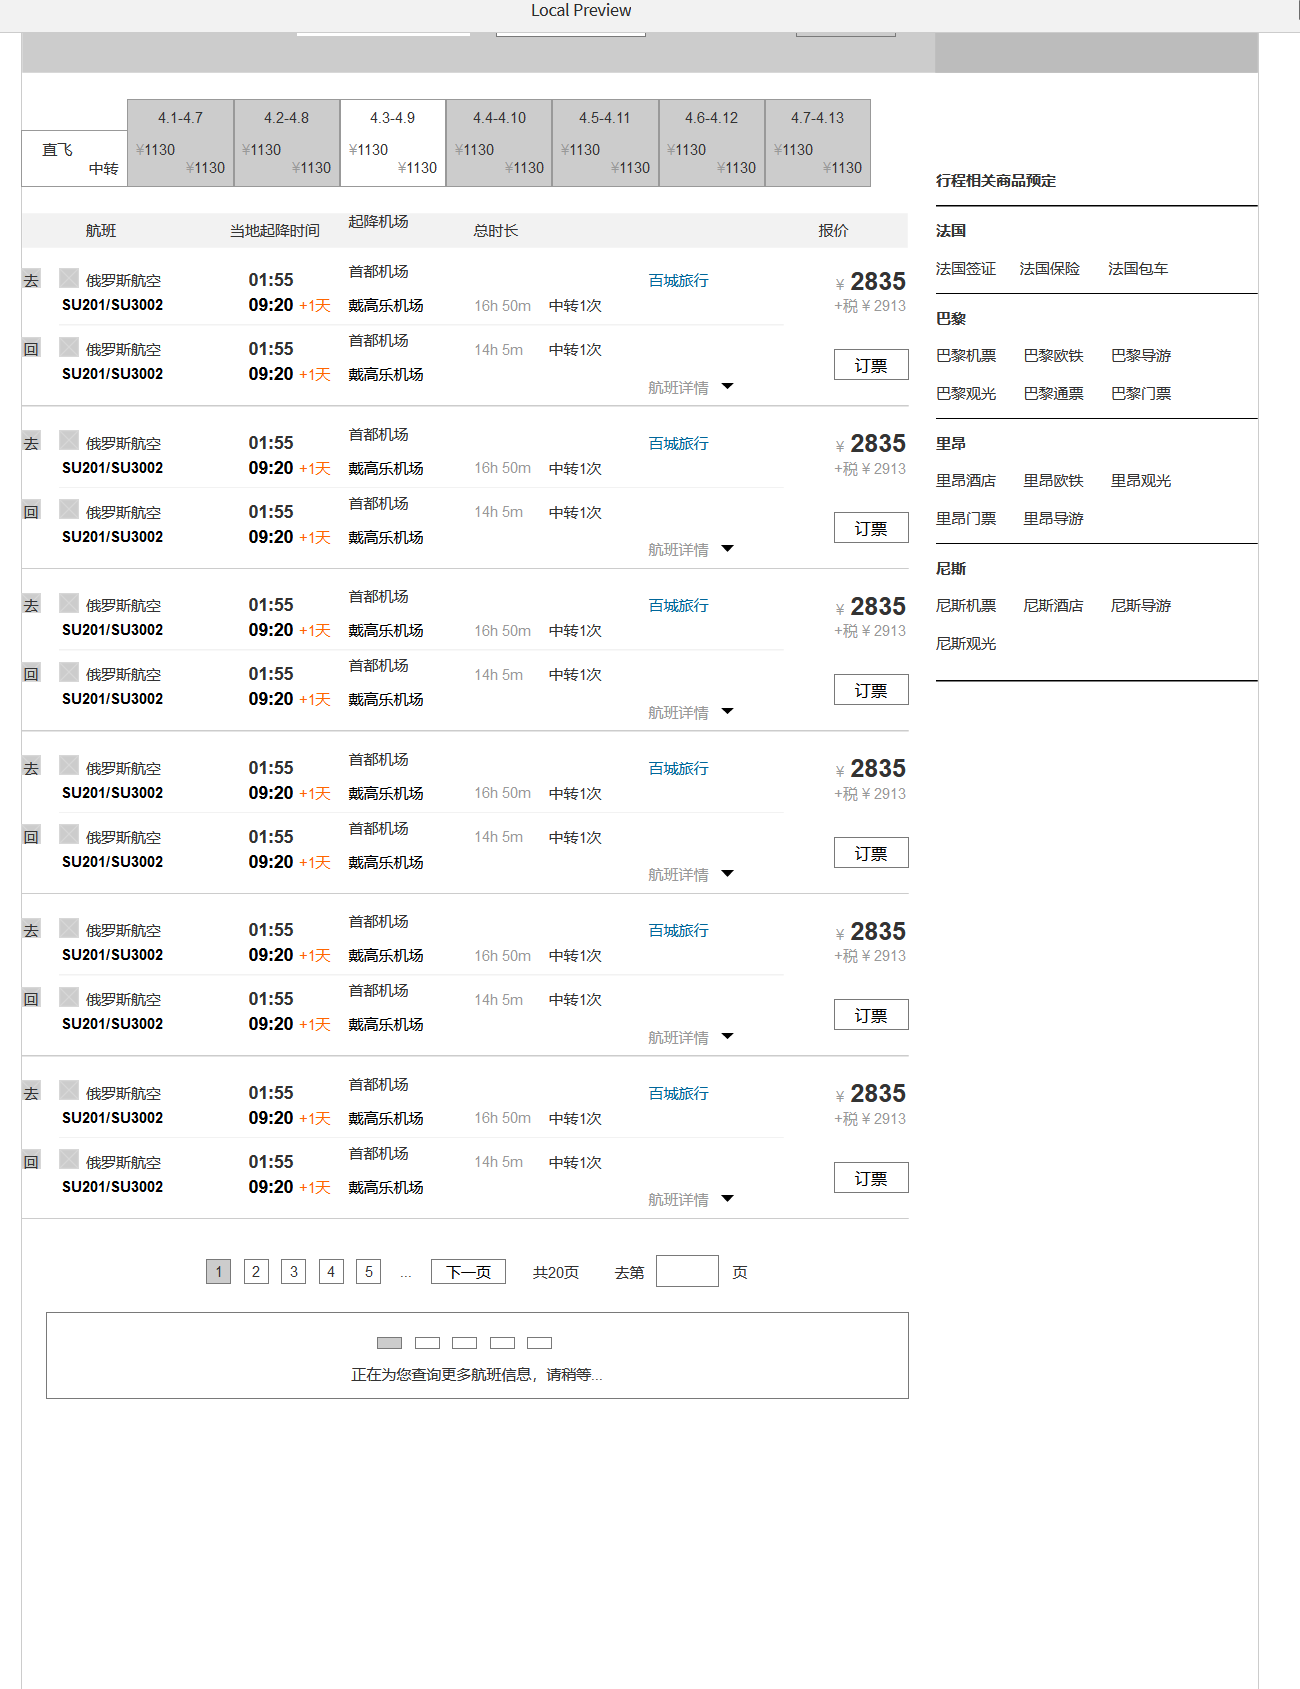This screenshot has width=1300, height=1689.
Task: Select the 4.1-4.7 date tab
Action: 181,143
